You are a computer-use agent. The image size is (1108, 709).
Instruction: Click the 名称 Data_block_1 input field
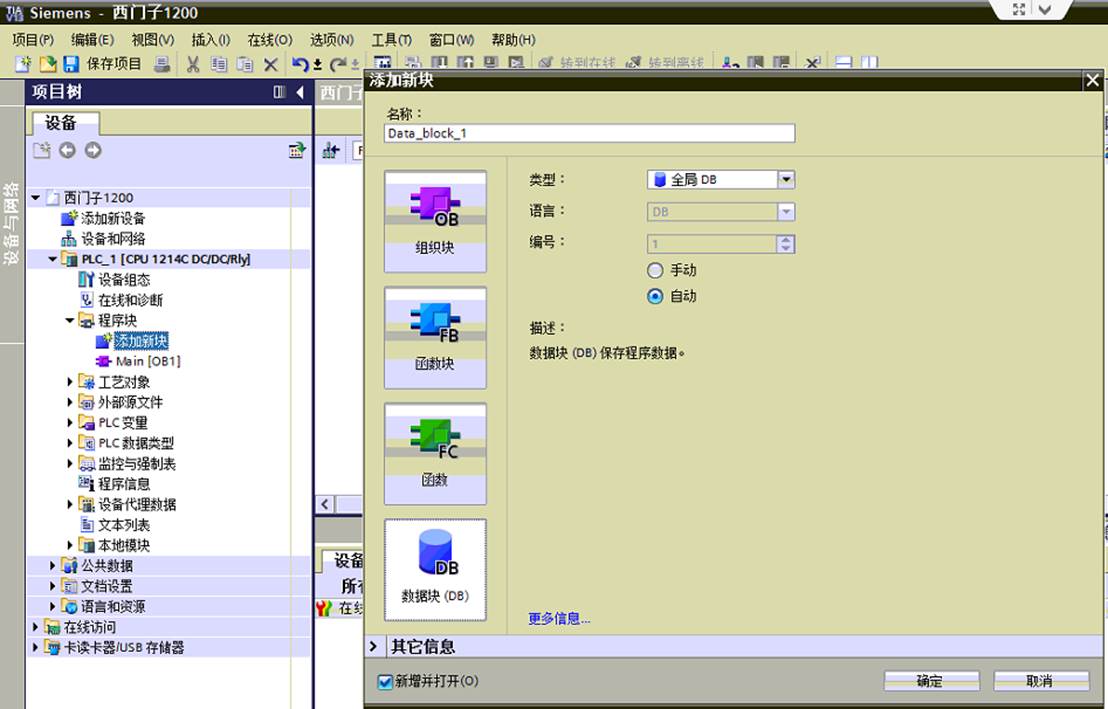589,133
